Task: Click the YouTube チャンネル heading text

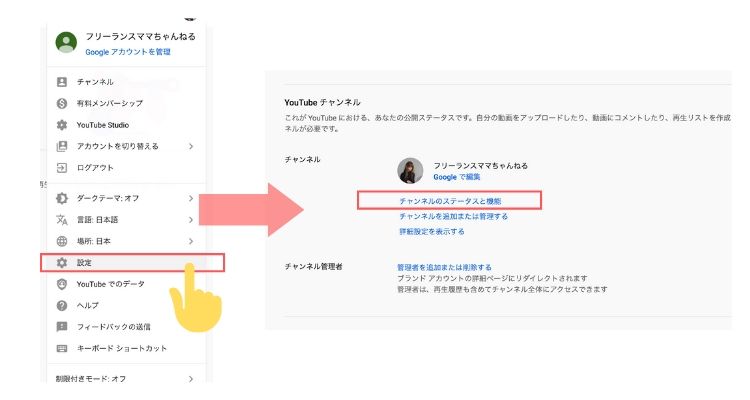Action: (x=322, y=102)
